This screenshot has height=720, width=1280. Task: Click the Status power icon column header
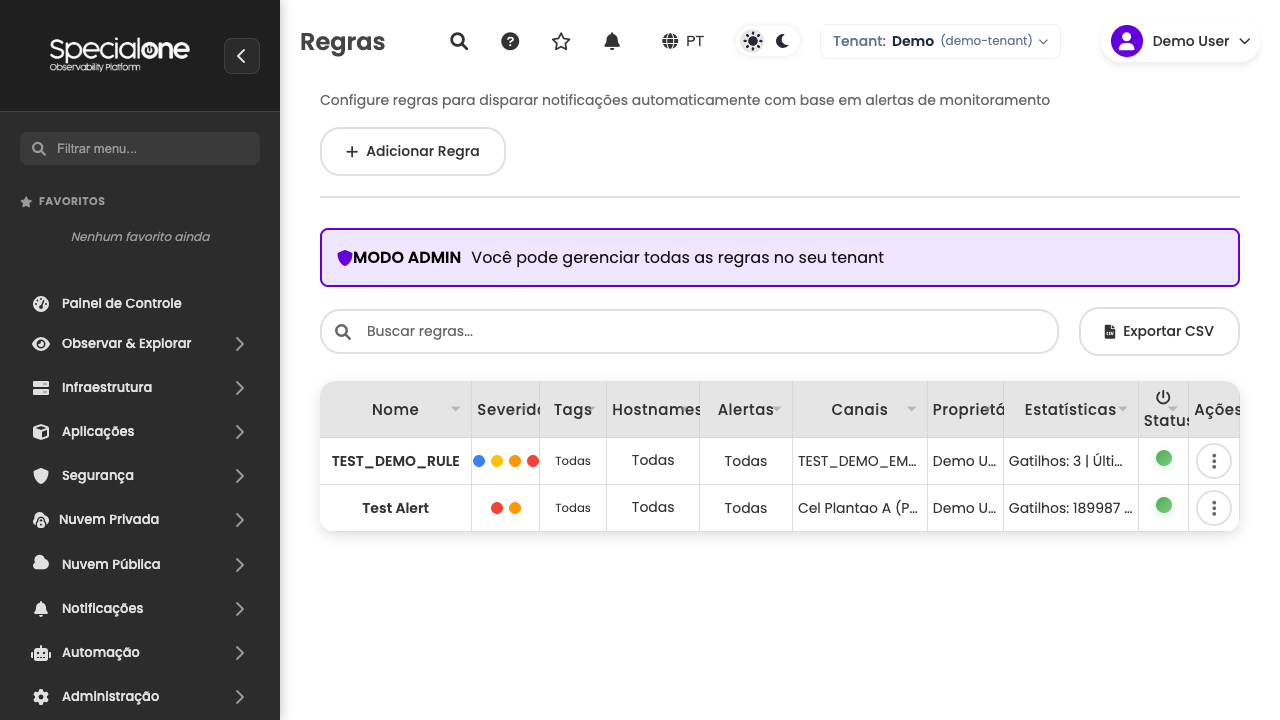(x=1163, y=397)
